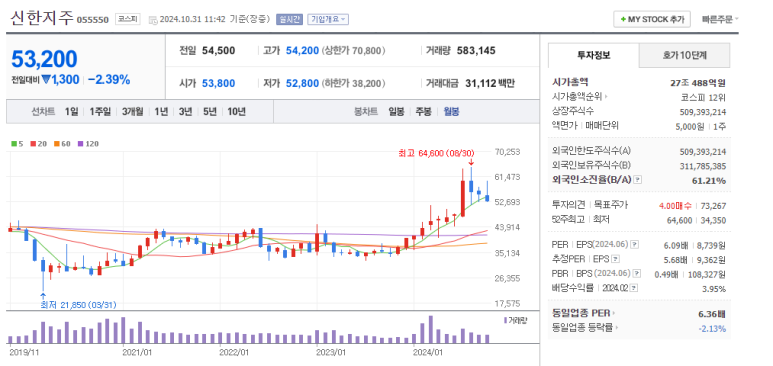Switch to the 호가 10단계 tab
The height and width of the screenshot is (366, 773).
click(x=684, y=55)
